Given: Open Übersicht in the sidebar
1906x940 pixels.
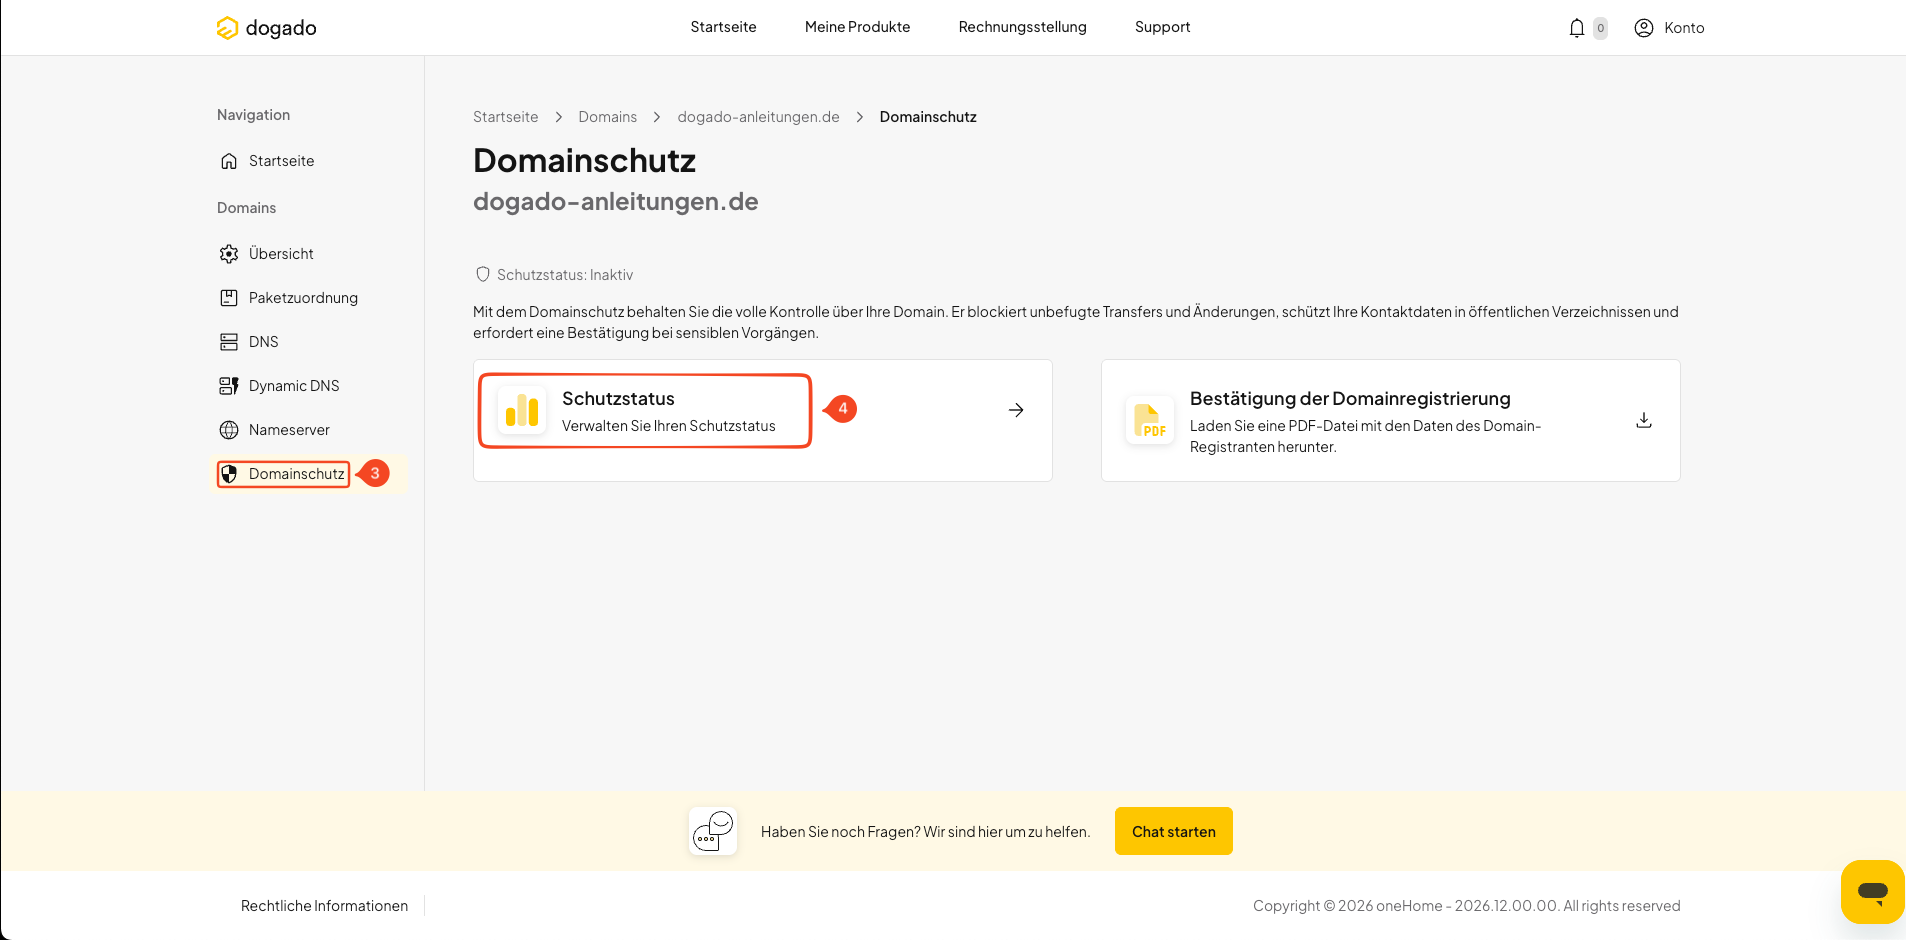Looking at the screenshot, I should pyautogui.click(x=281, y=254).
